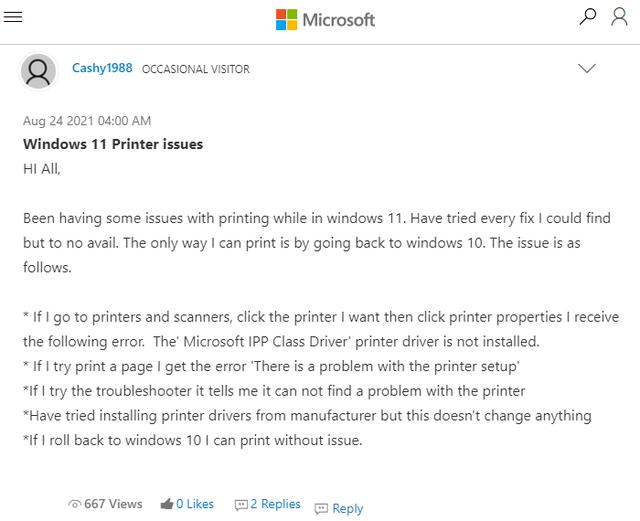Open the account sign-in profile icon

coord(619,17)
